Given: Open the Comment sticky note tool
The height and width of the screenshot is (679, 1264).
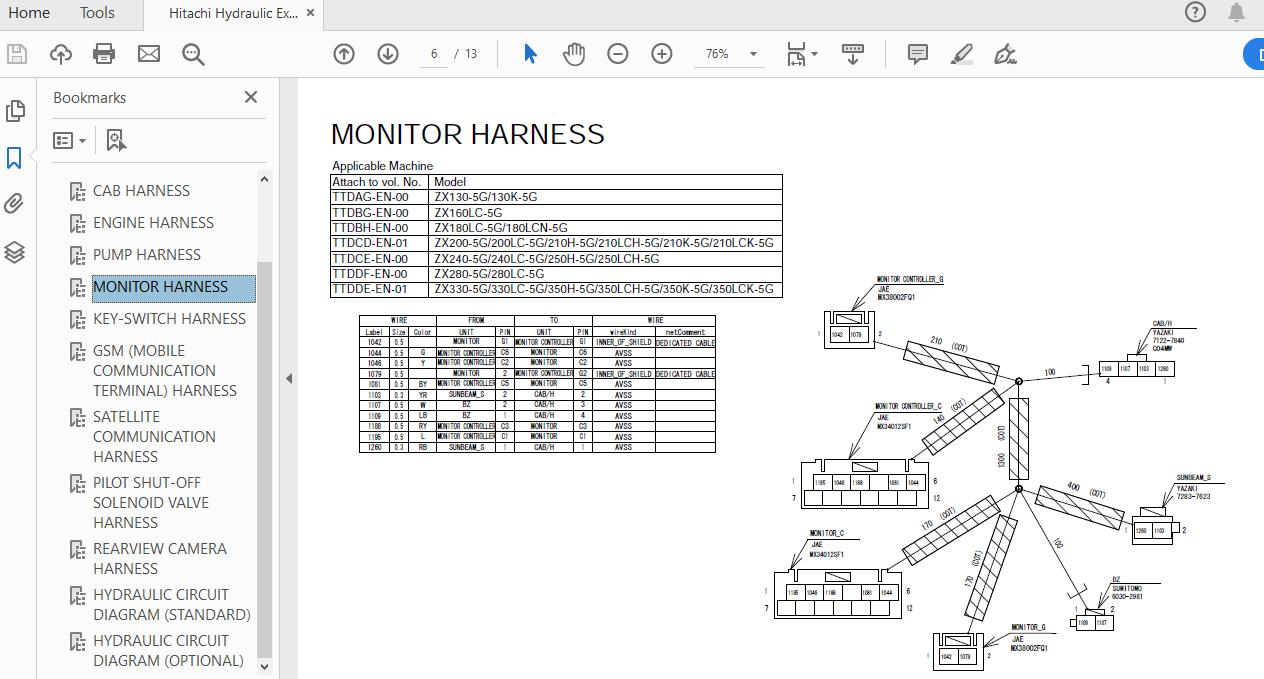Looking at the screenshot, I should (x=917, y=53).
